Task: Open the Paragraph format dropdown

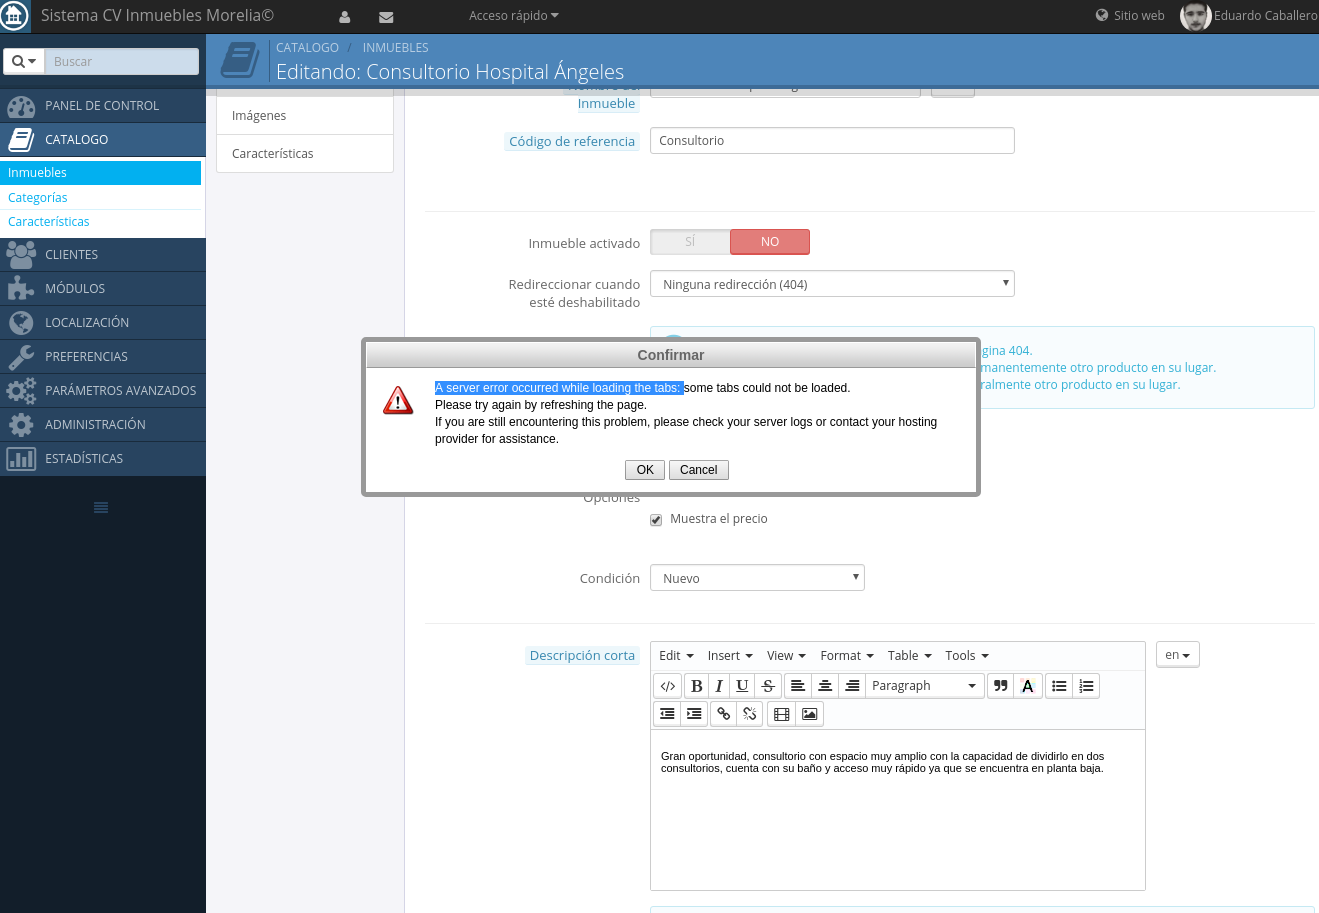Action: click(x=925, y=686)
